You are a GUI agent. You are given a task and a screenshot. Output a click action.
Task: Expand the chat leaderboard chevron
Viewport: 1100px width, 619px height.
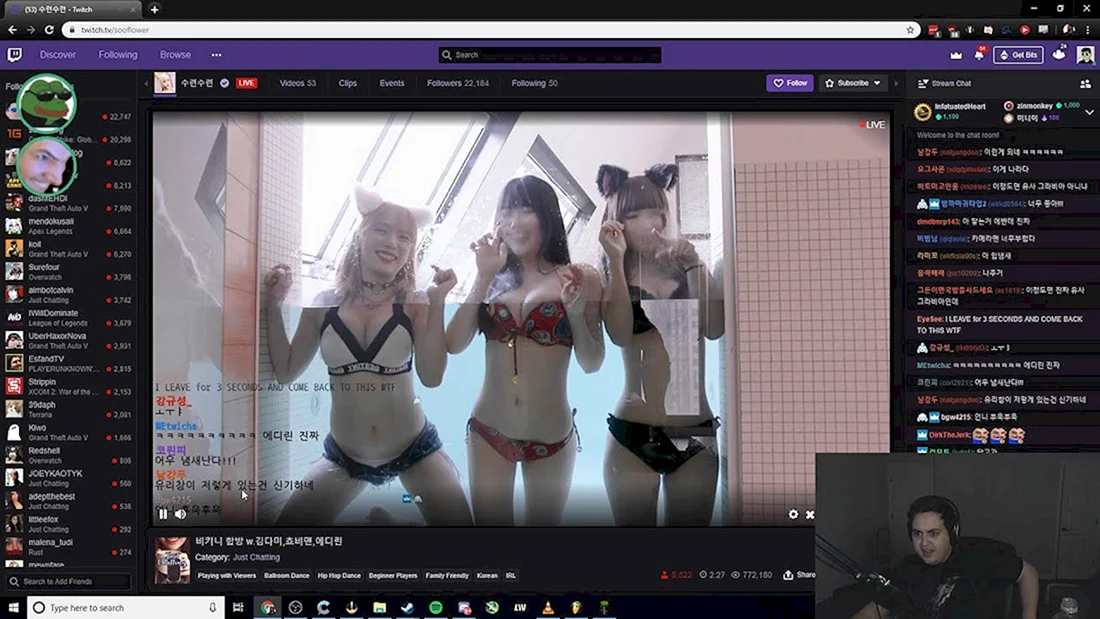coord(1089,112)
